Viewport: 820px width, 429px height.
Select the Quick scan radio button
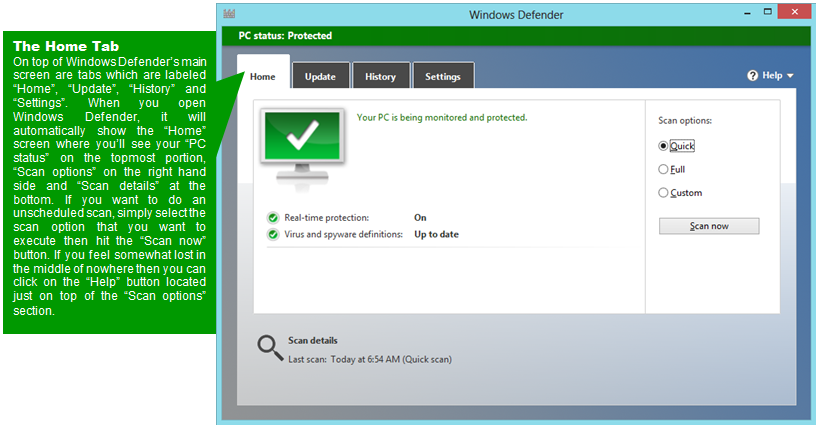[x=663, y=146]
